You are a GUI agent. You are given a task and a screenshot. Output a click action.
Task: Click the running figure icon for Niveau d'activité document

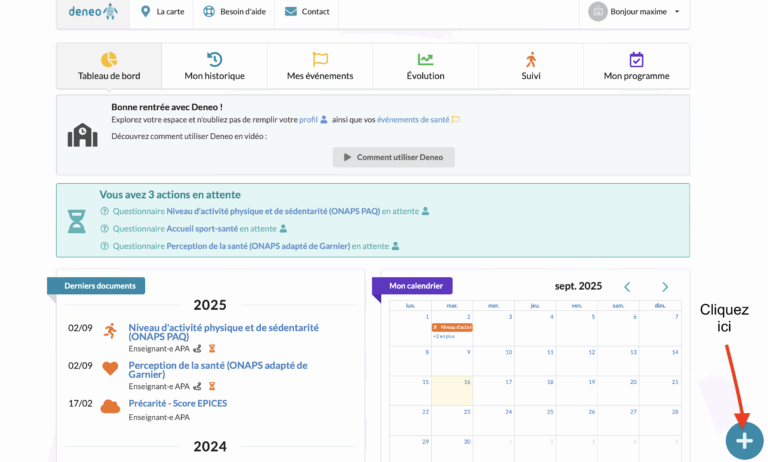110,331
